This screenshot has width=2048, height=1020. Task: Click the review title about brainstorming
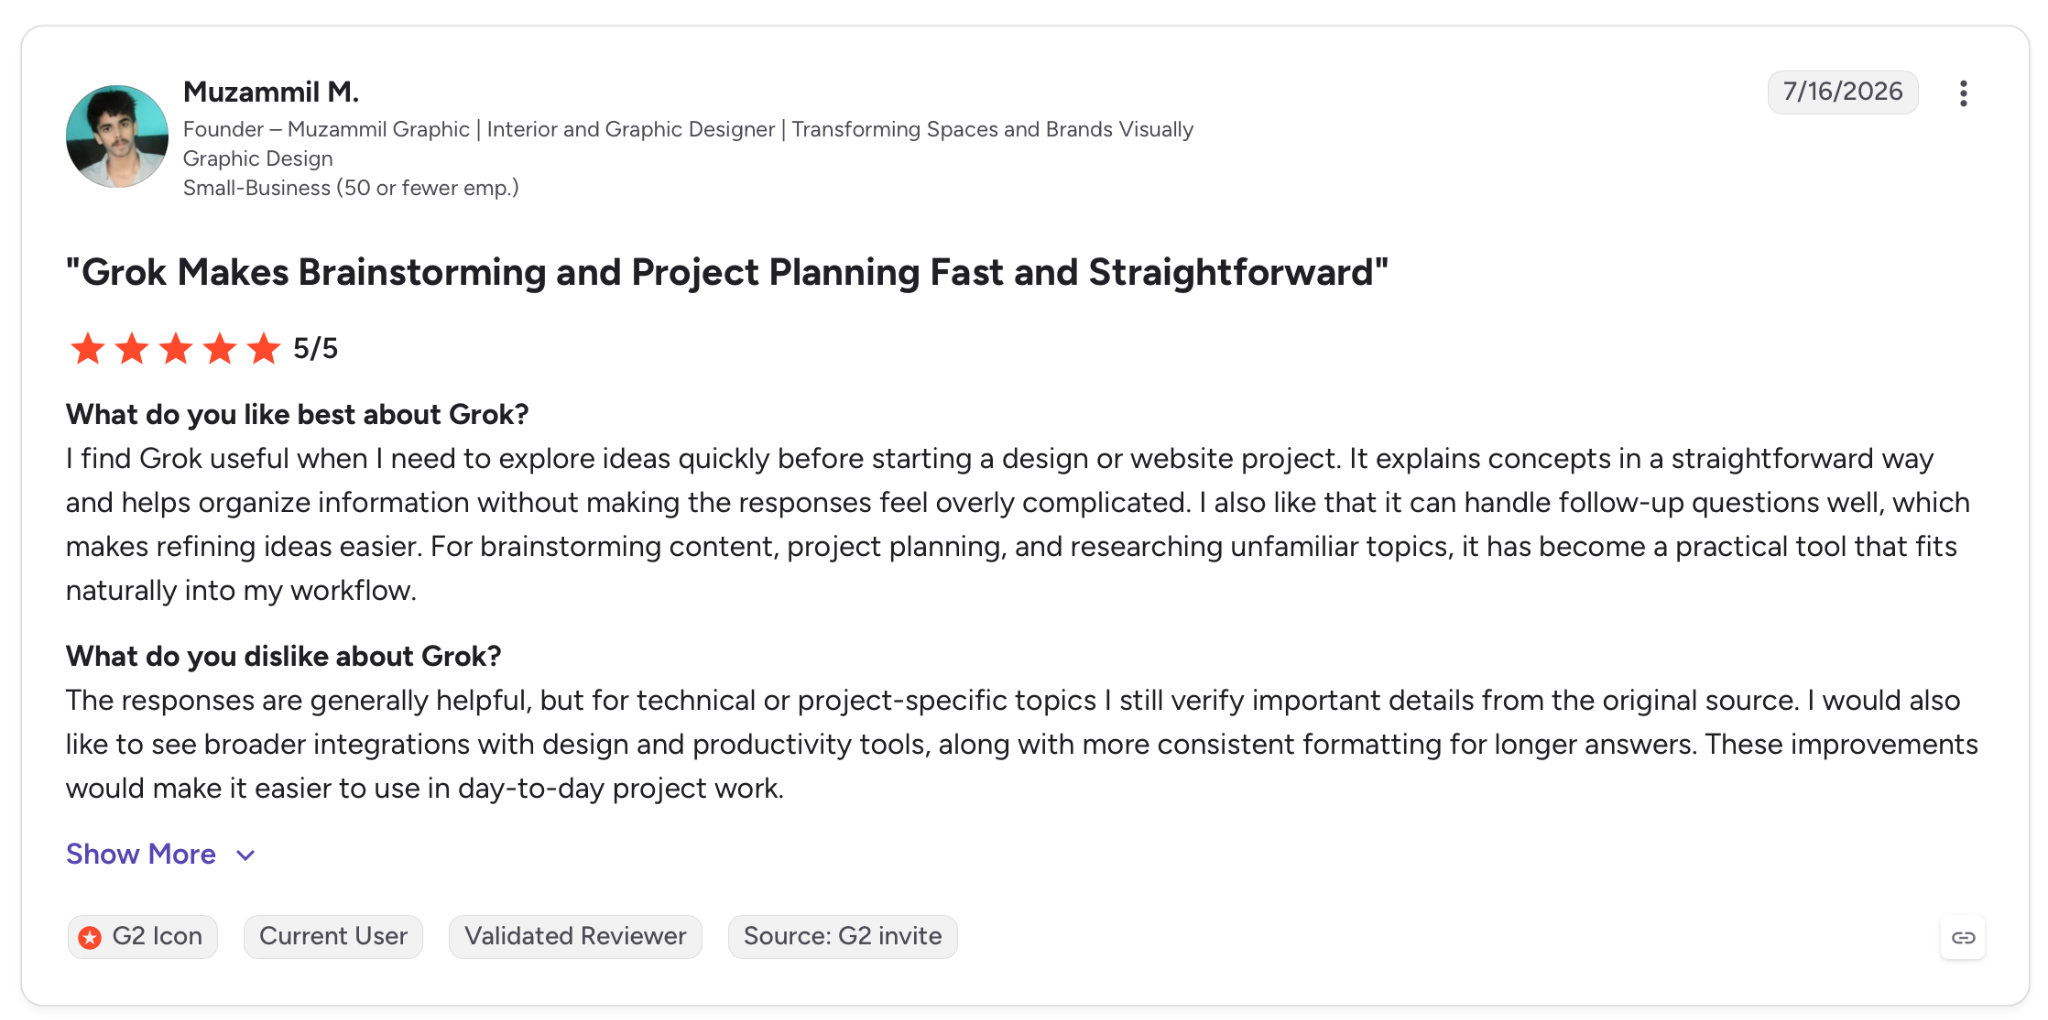point(727,272)
